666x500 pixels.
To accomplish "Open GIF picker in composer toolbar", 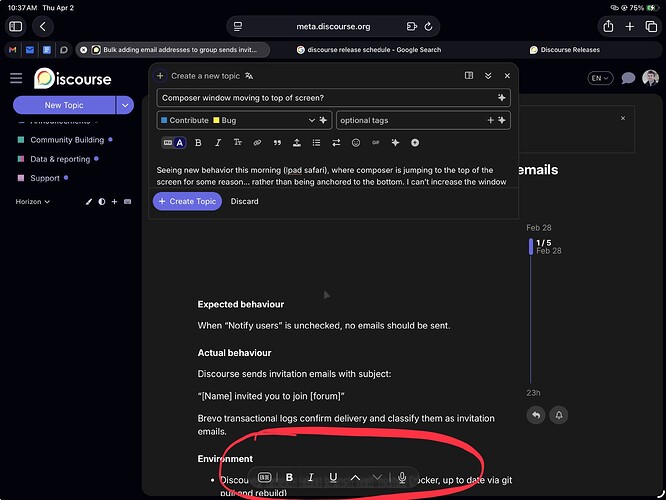I will pos(375,143).
